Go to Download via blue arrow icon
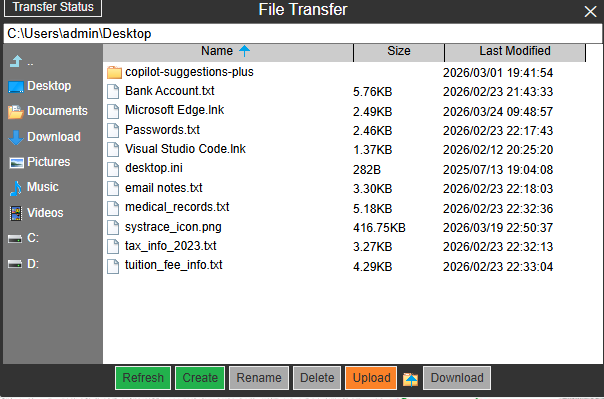Screen dimensions: 604x399 16,137
